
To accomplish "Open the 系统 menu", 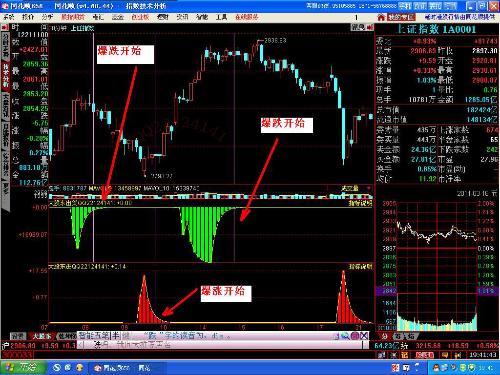I will point(9,17).
